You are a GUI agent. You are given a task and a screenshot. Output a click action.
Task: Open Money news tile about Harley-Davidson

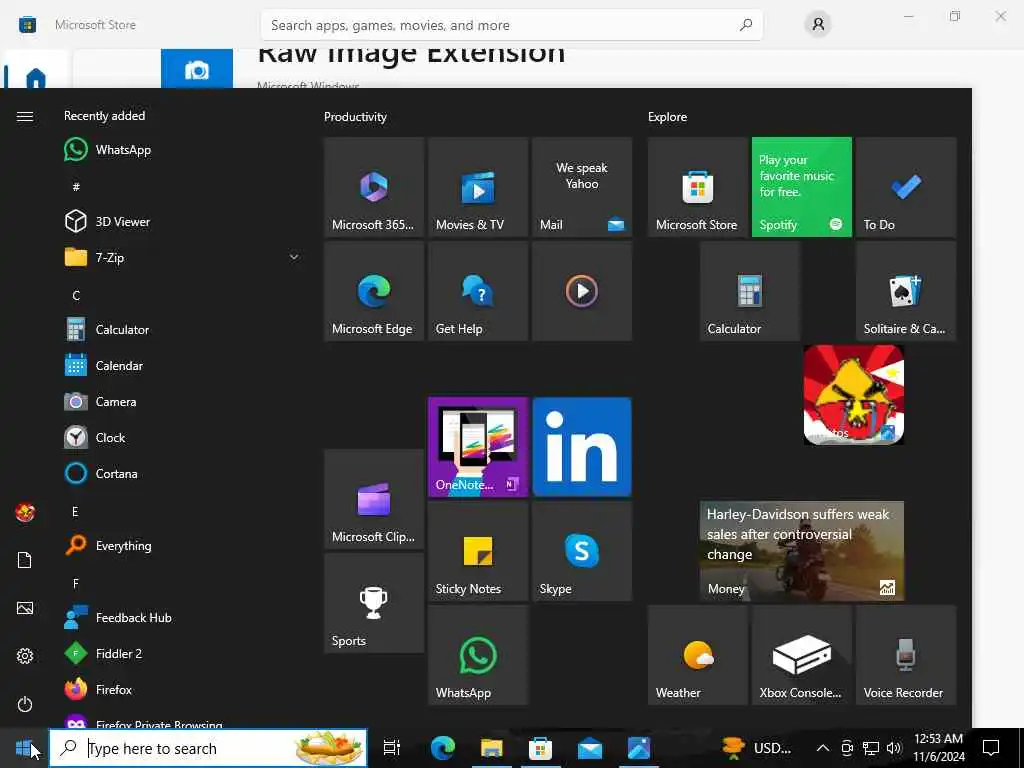point(802,551)
